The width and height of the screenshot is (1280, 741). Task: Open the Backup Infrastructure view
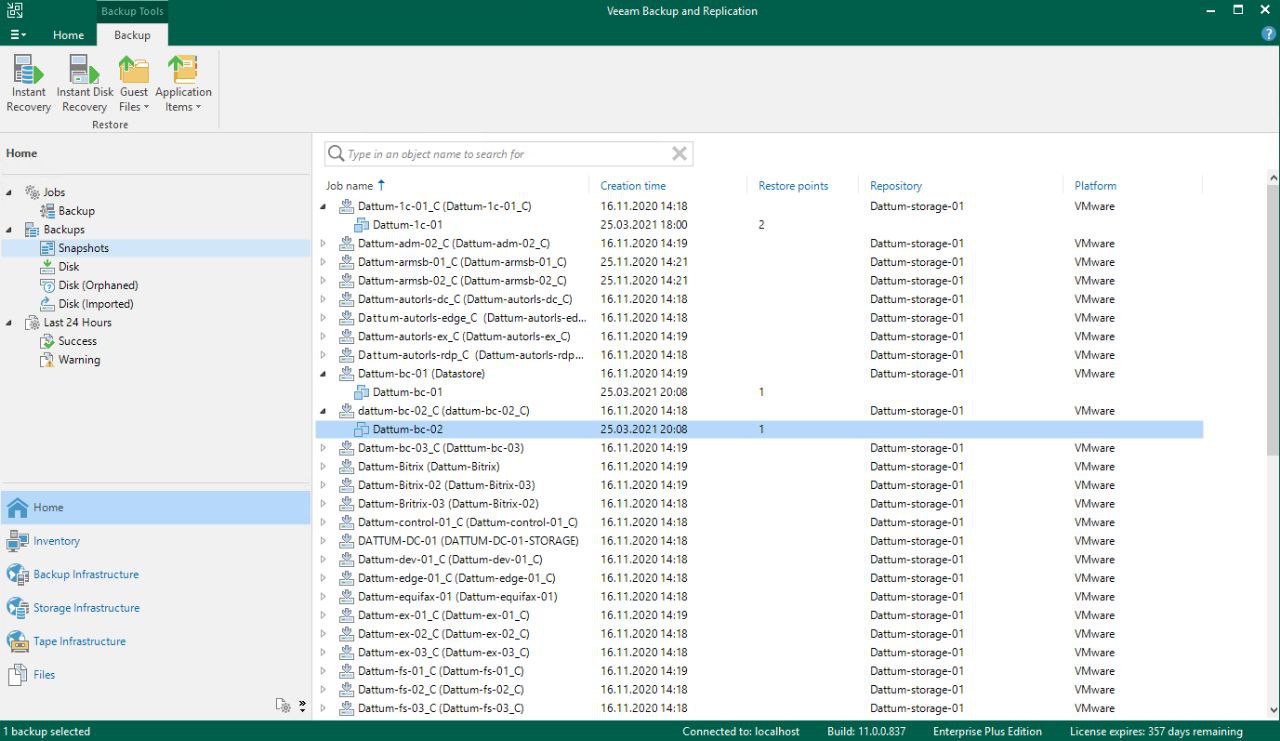[x=155, y=574]
